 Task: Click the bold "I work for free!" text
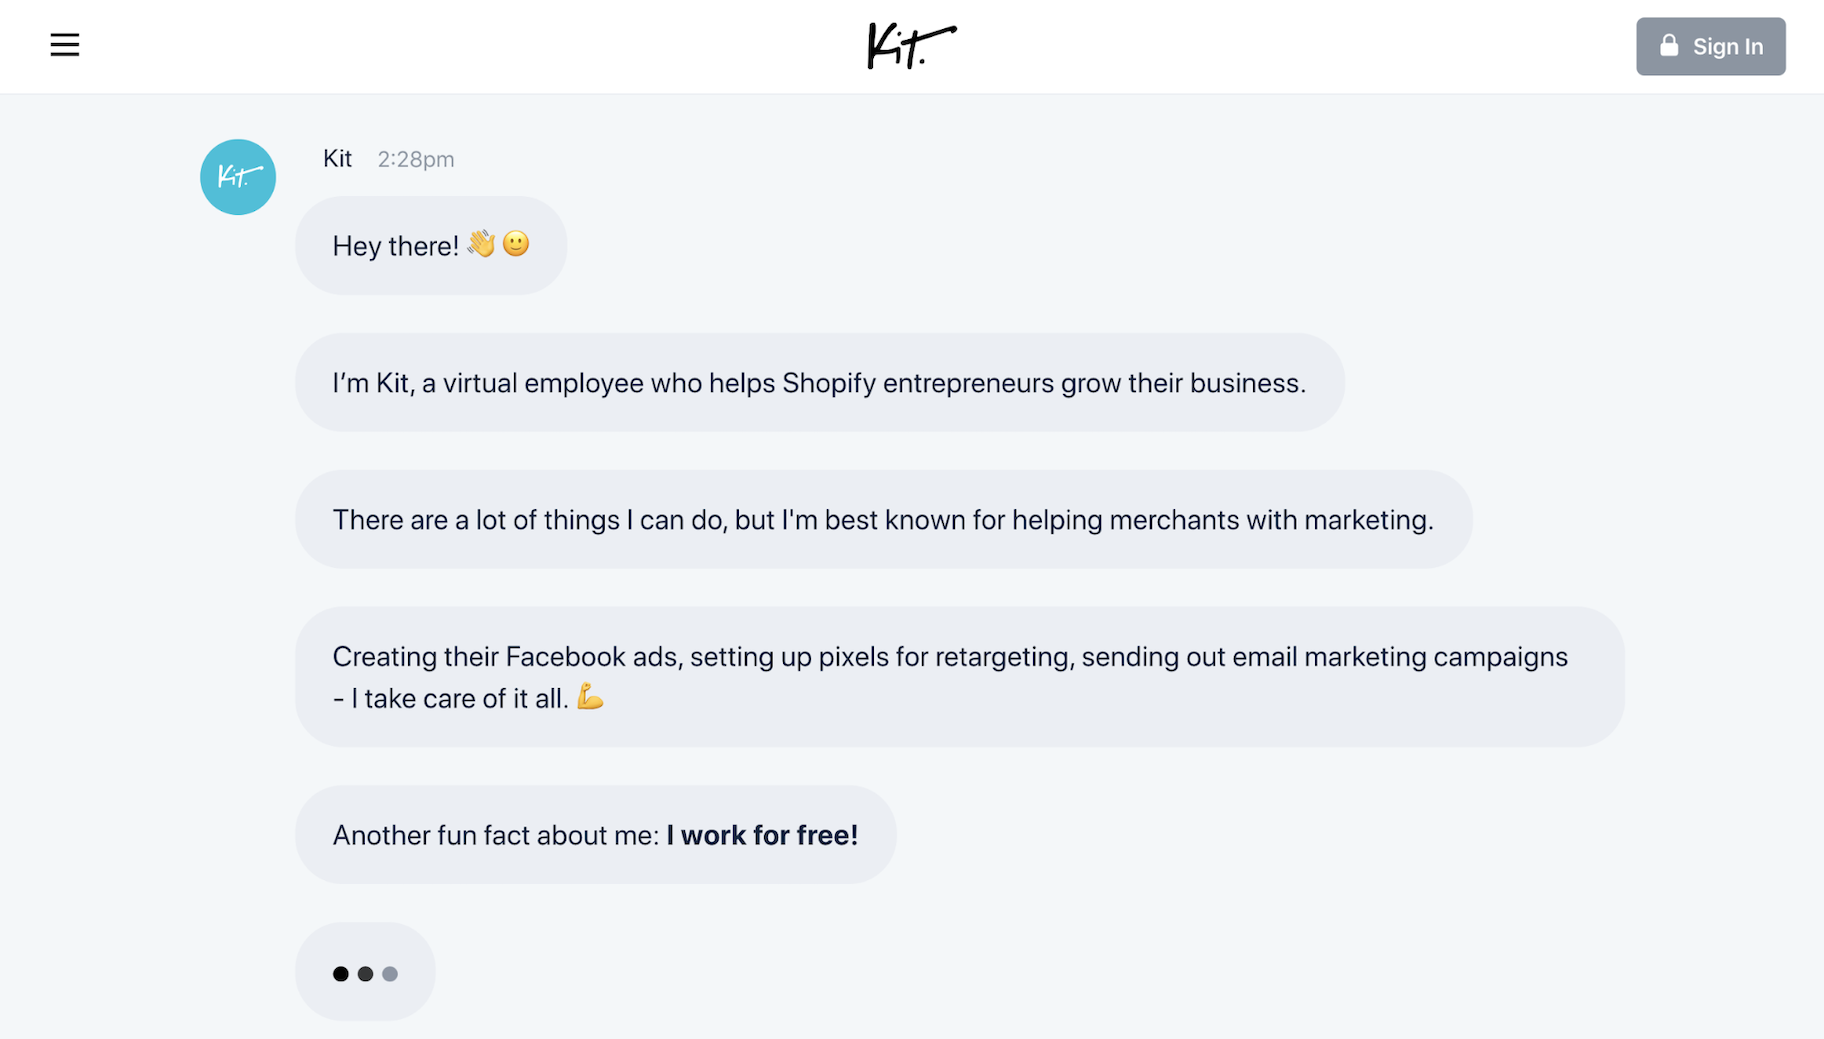(762, 836)
